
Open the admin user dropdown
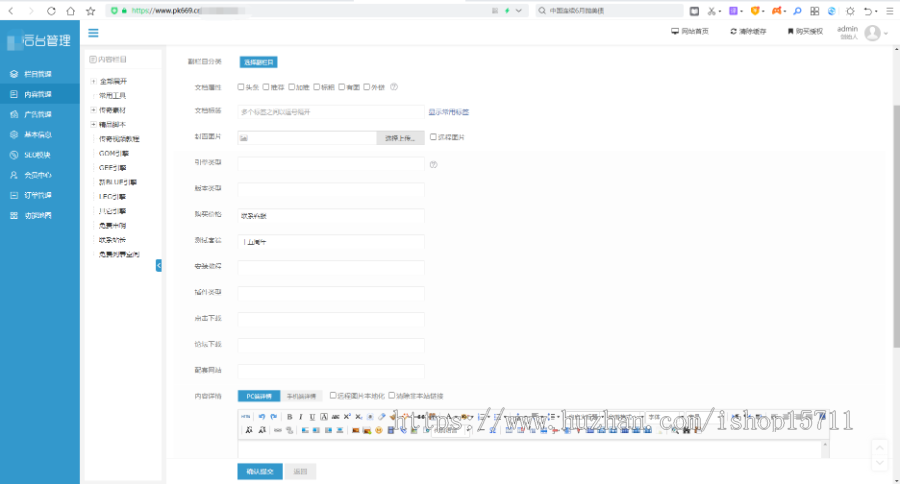click(862, 33)
